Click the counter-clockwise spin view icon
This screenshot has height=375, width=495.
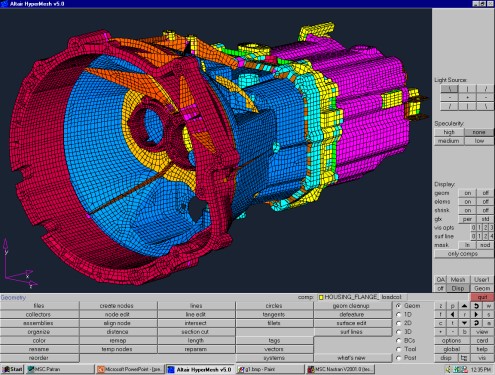click(x=476, y=323)
